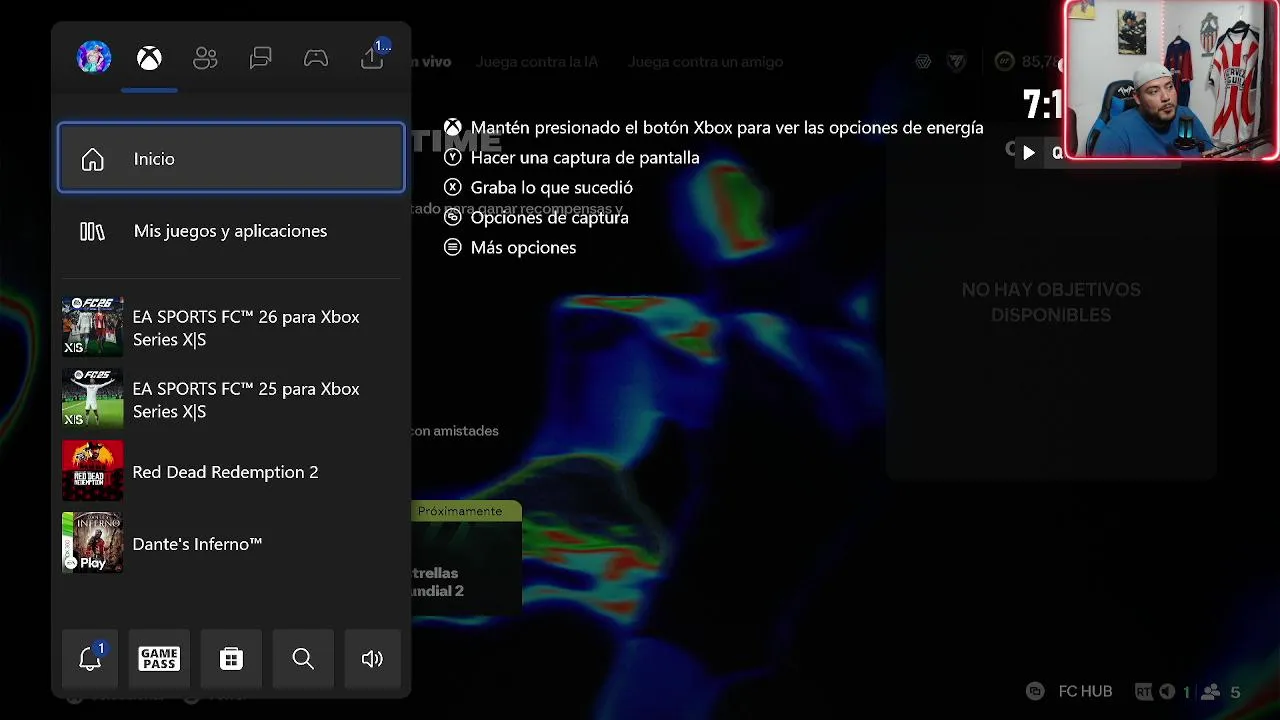The image size is (1280, 720).
Task: Click the Red Dead Redemption cover art
Action: (92, 471)
